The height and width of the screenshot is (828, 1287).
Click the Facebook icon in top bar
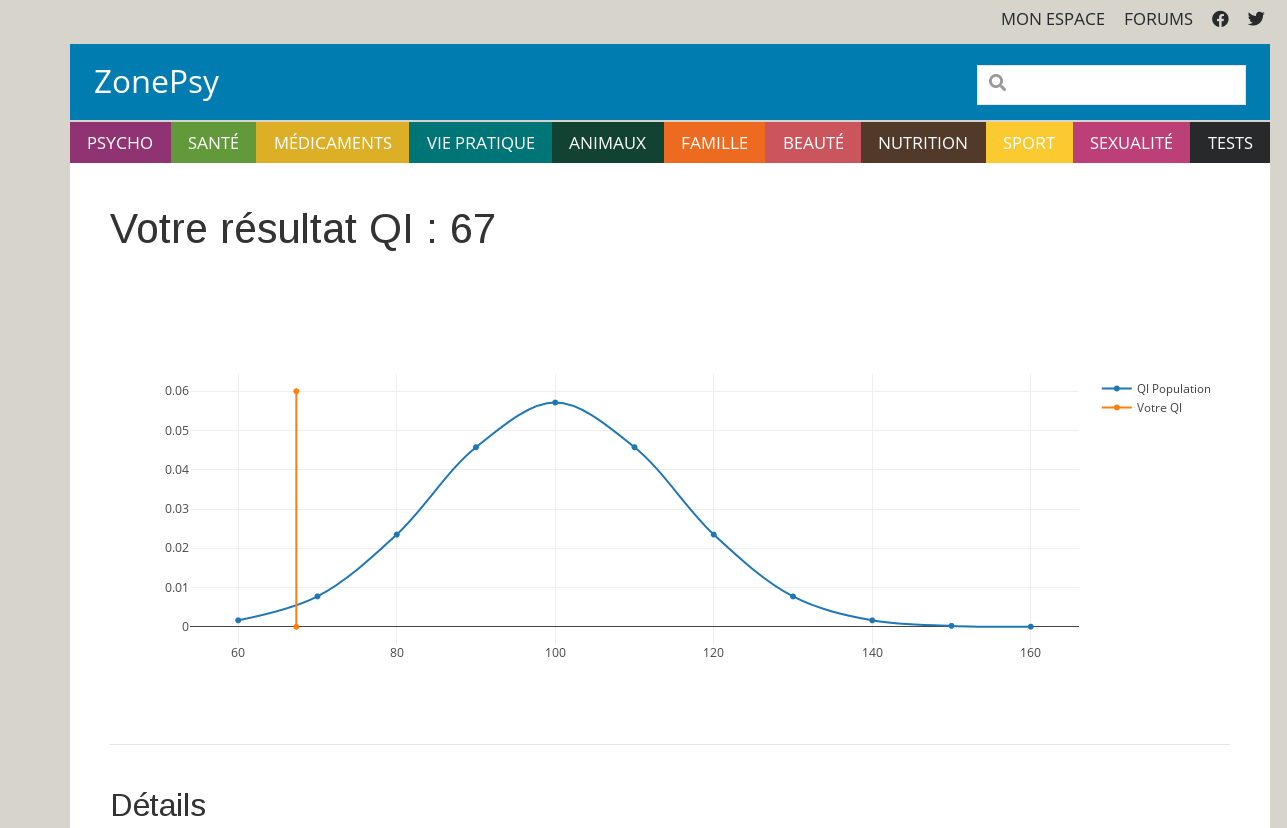(1220, 19)
